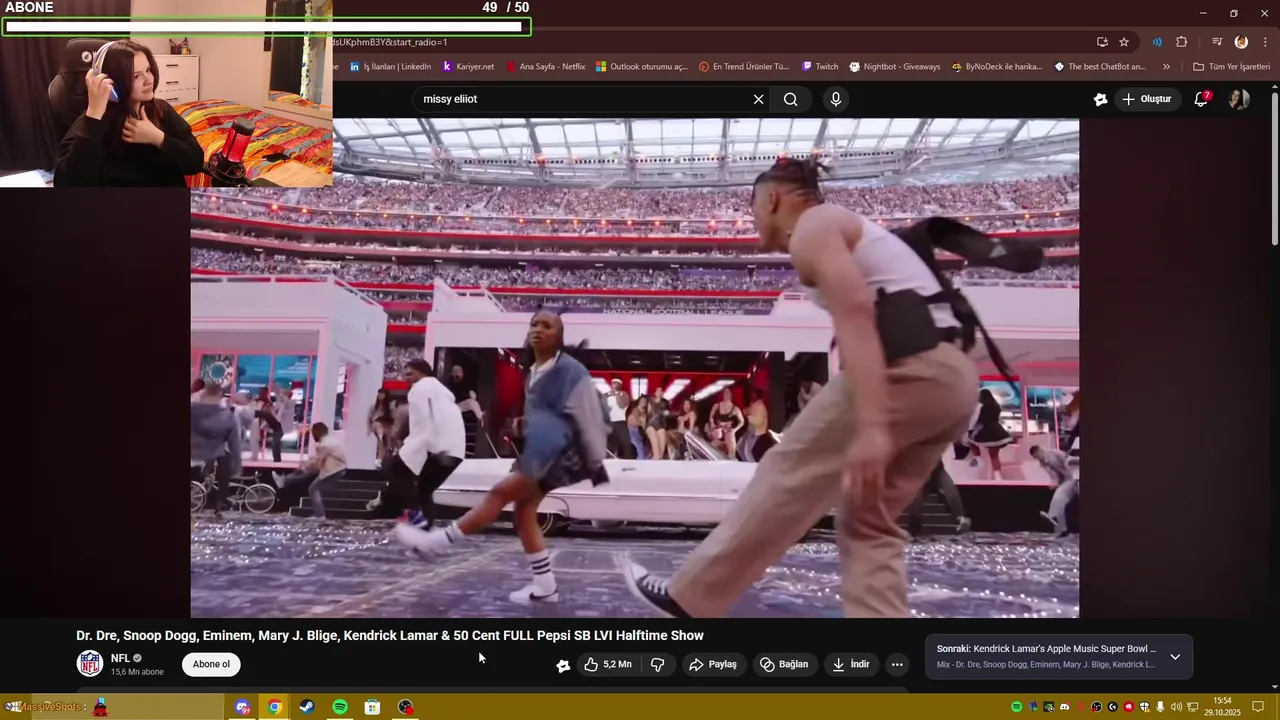Open the En Trend Ürünler bookmark
Image resolution: width=1280 pixels, height=720 pixels.
point(744,67)
